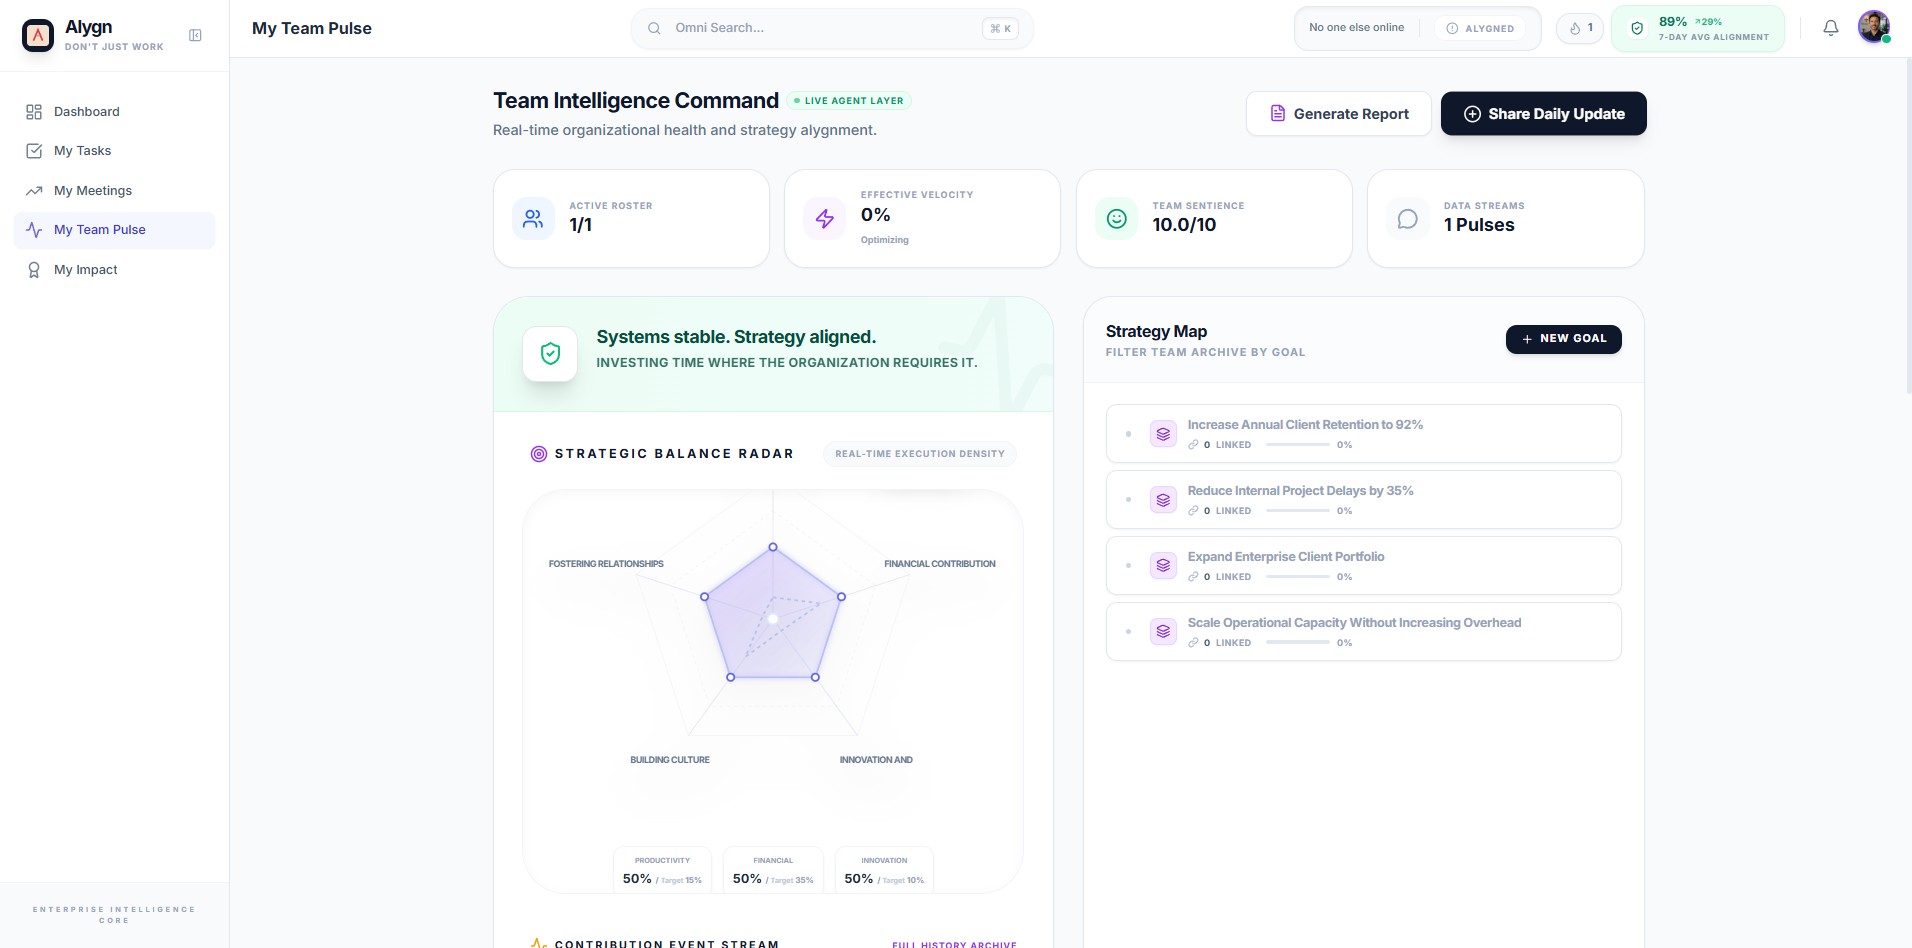This screenshot has height=948, width=1912.
Task: Click the Active Roster 1/1 value
Action: point(581,225)
